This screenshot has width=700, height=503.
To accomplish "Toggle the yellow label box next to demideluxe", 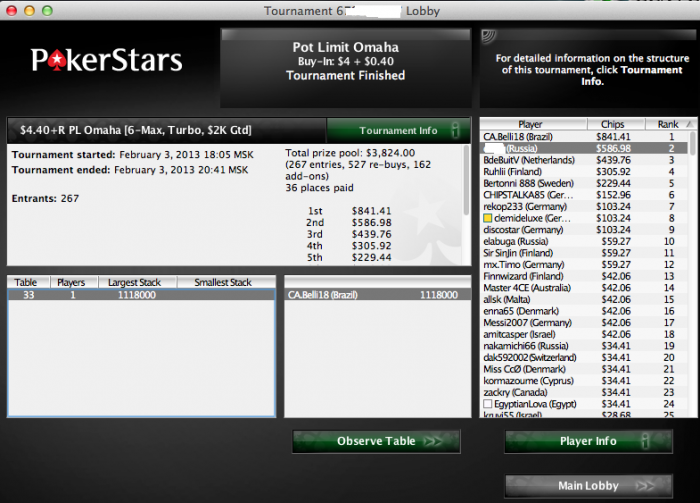I will pos(488,218).
